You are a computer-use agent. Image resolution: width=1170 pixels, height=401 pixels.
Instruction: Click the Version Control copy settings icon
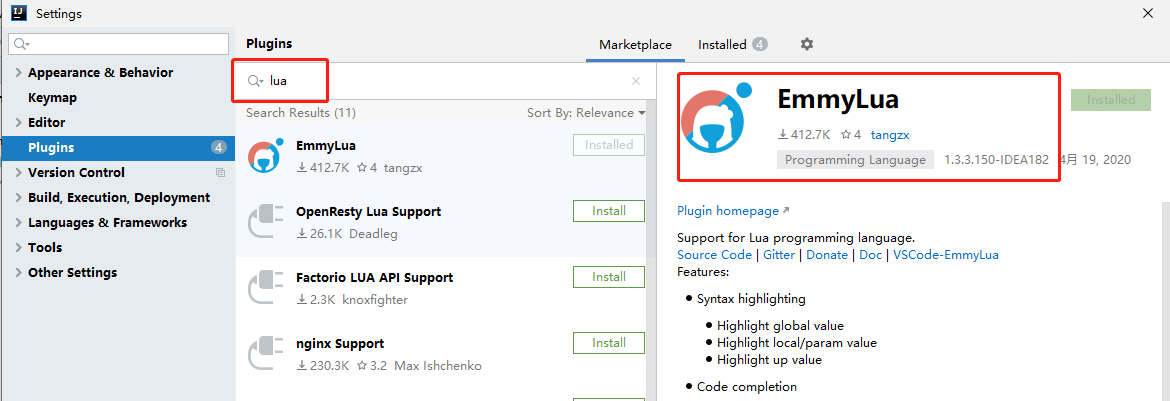(x=220, y=173)
